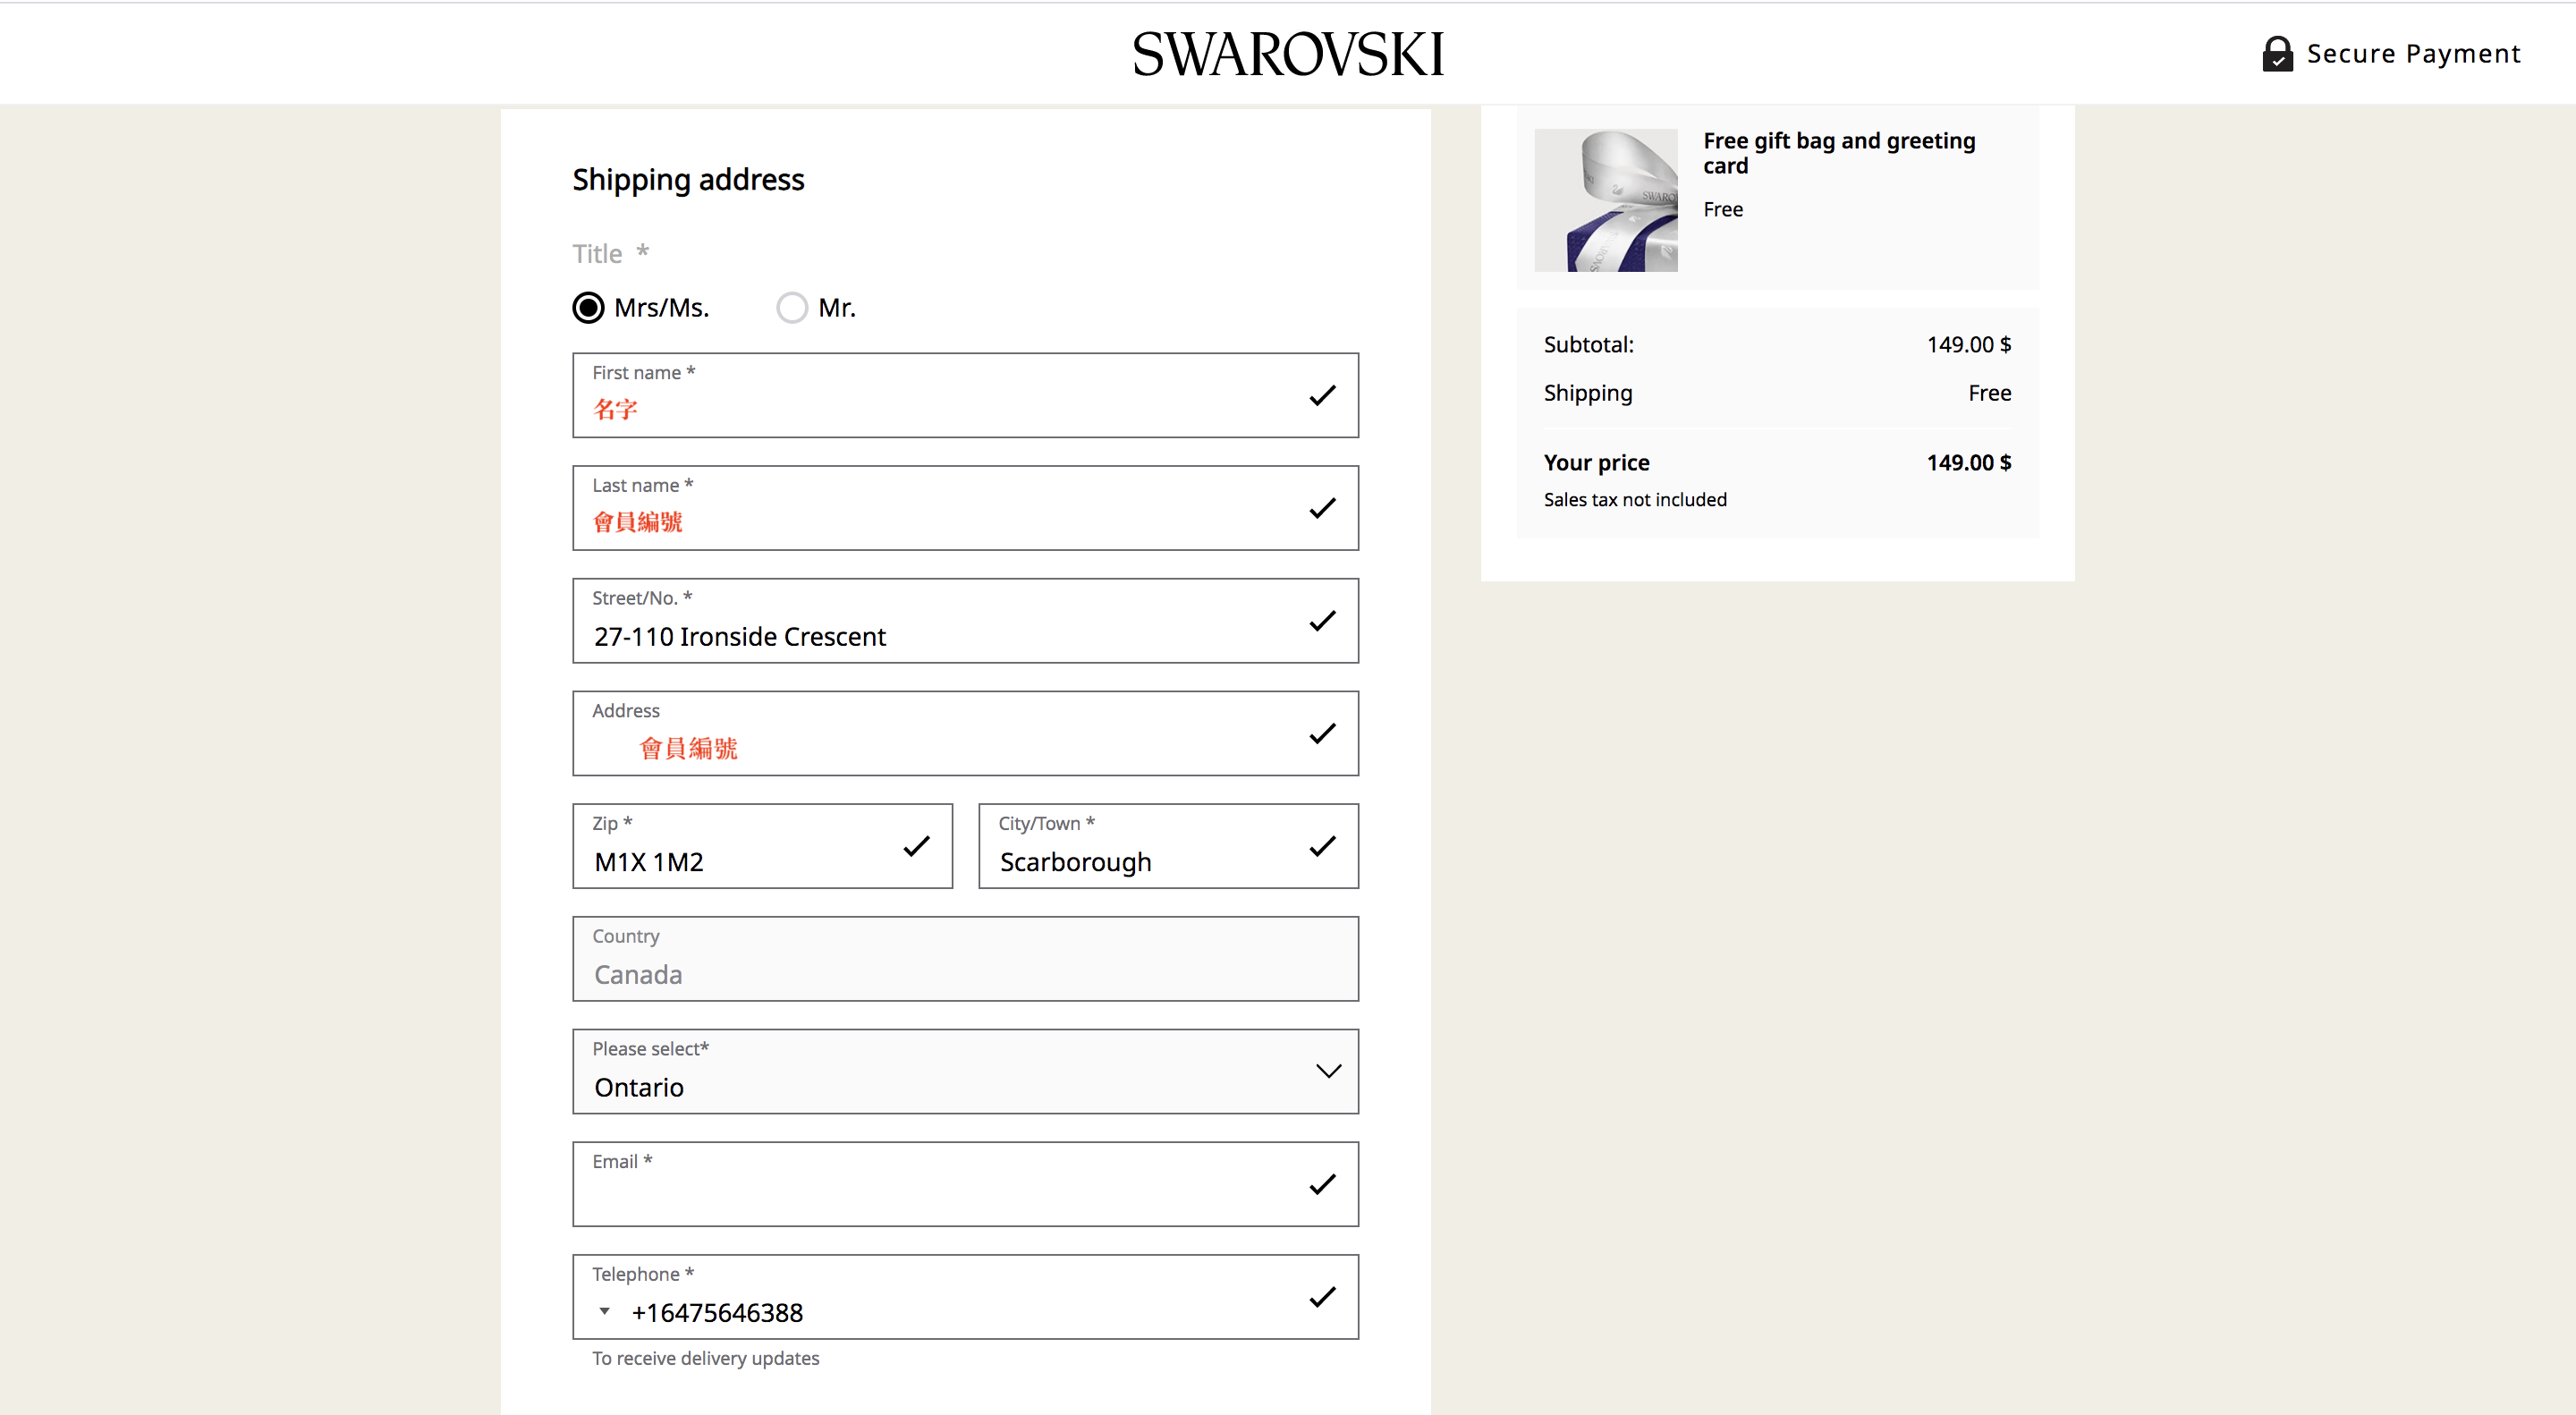
Task: Click the Swarovski logo in header
Action: 1287,54
